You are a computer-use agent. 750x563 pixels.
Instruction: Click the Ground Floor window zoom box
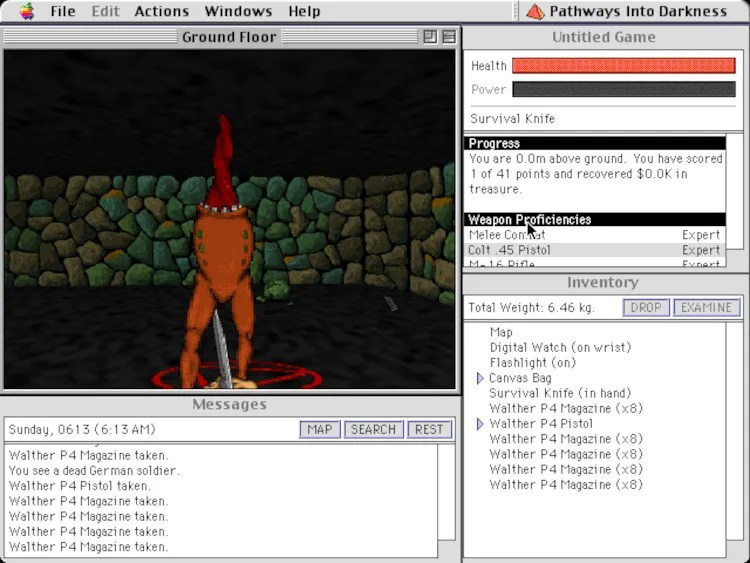point(430,37)
